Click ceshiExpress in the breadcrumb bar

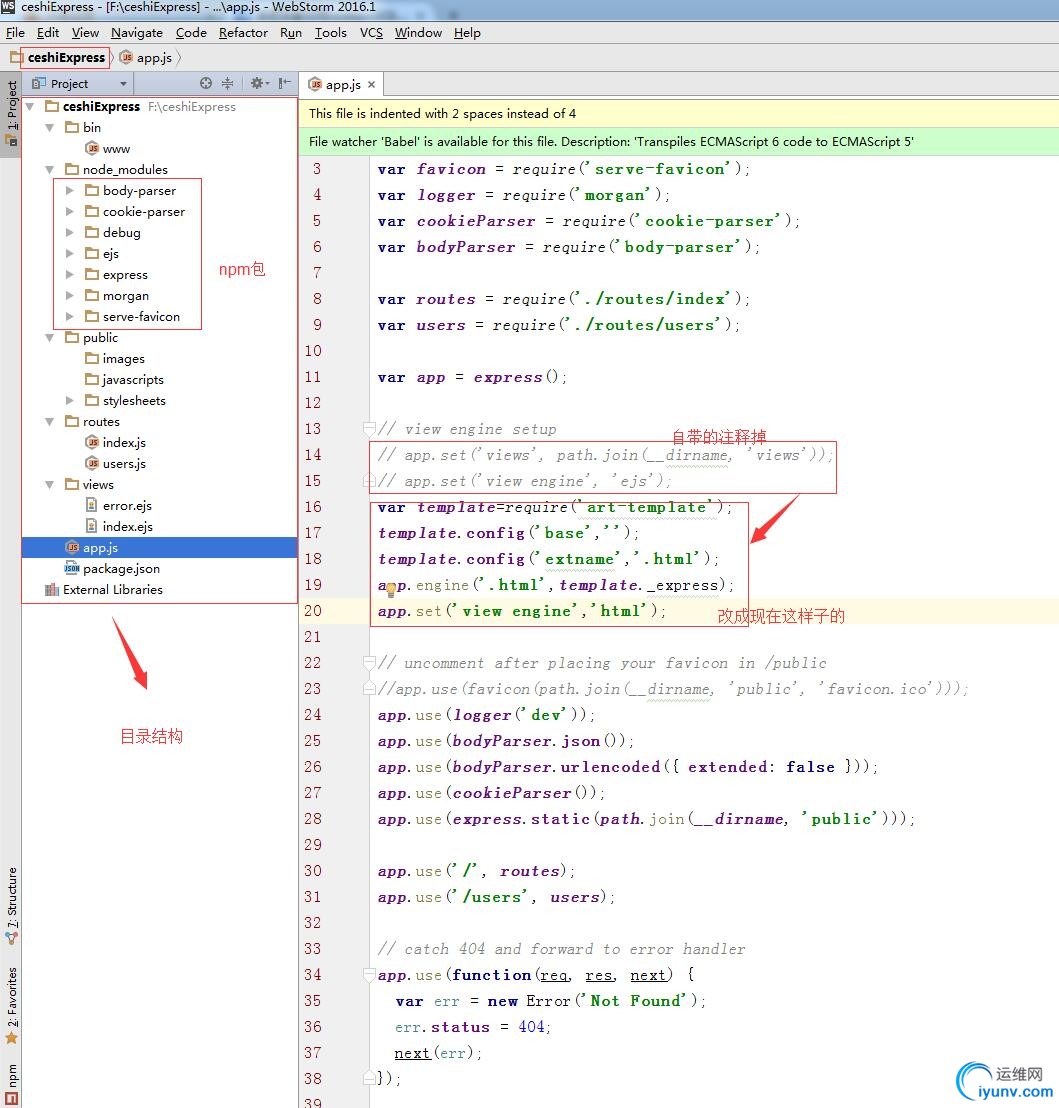point(66,57)
